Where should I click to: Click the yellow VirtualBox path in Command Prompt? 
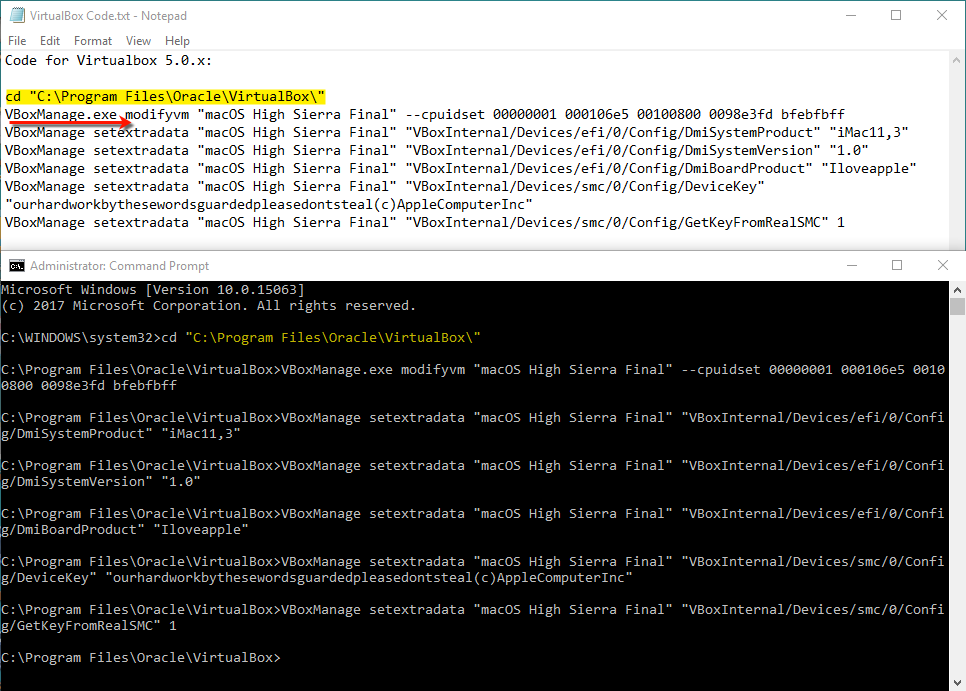333,337
